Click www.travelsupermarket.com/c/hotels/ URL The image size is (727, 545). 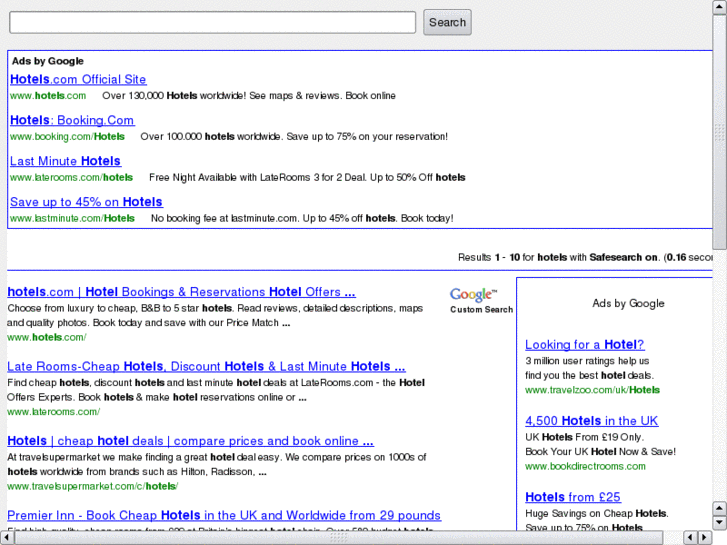pos(93,486)
